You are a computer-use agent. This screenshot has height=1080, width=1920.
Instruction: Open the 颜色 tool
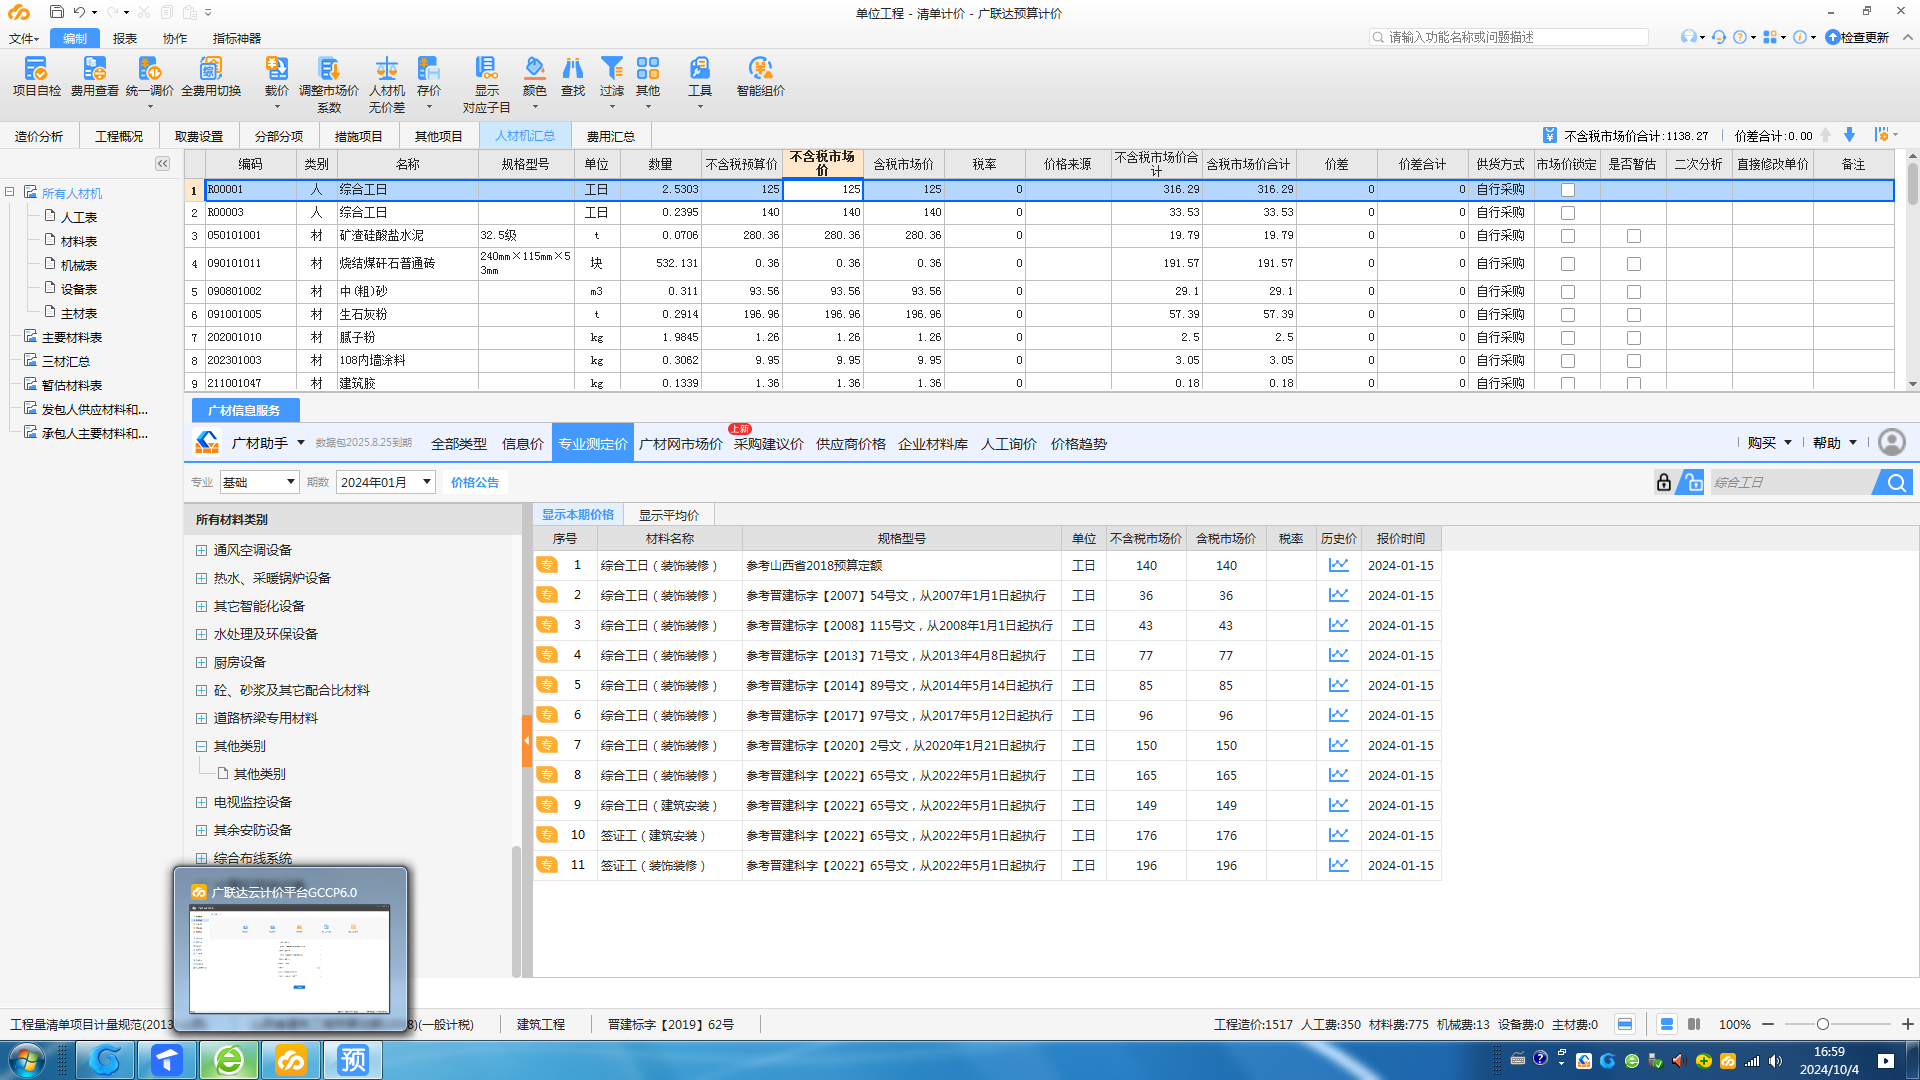(535, 77)
